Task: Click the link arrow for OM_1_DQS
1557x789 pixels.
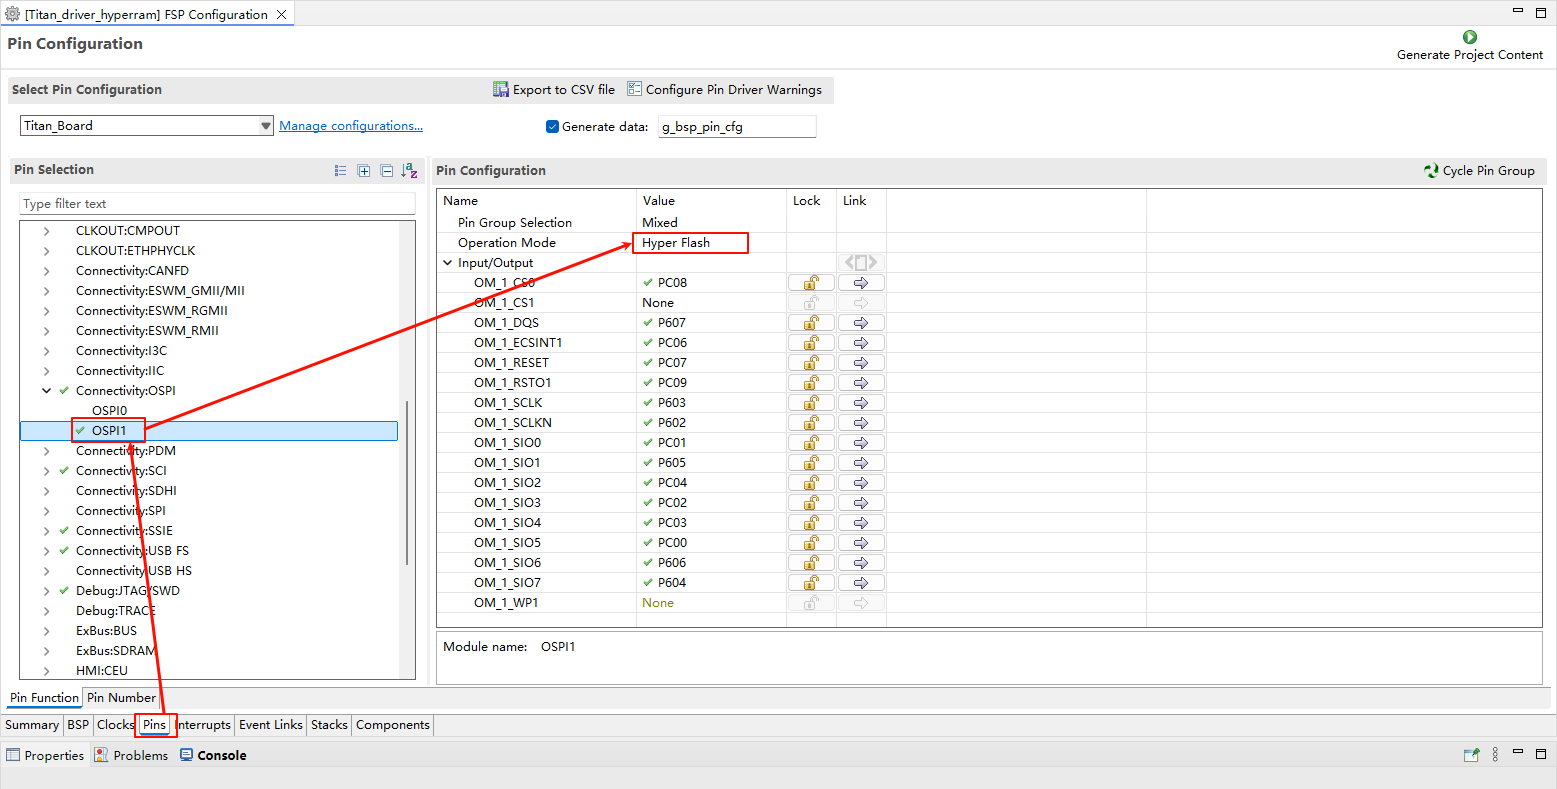Action: click(x=860, y=323)
